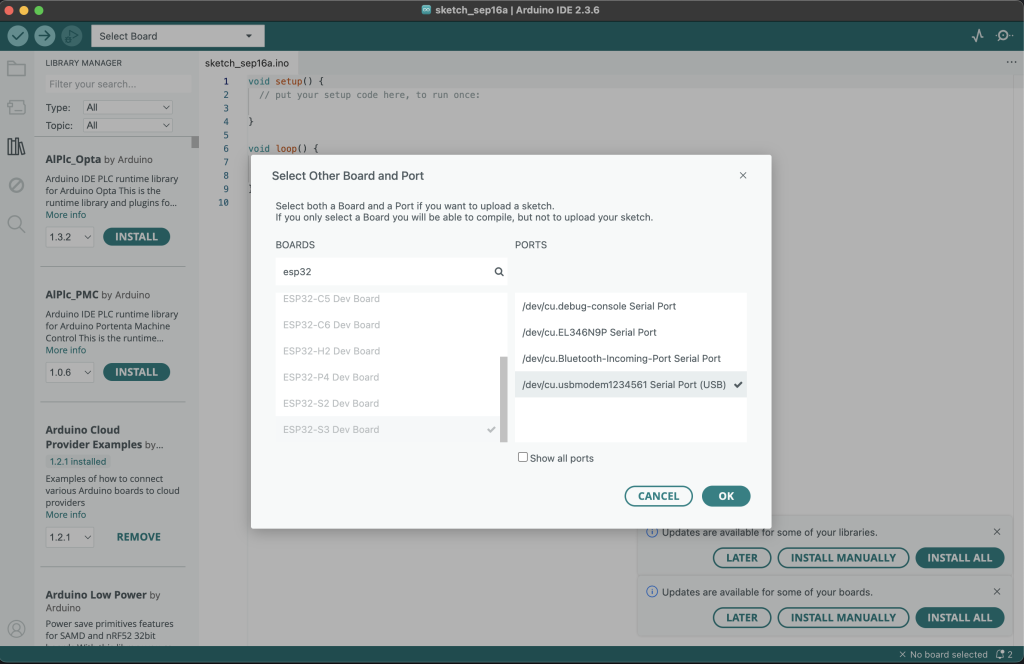Open the Sketchbook folder sidebar icon
The image size is (1024, 664).
click(x=16, y=69)
